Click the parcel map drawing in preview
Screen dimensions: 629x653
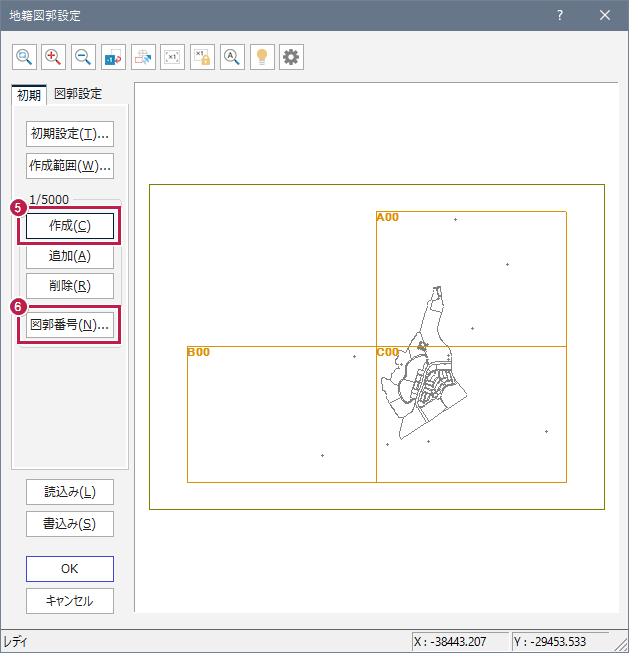coord(424,364)
